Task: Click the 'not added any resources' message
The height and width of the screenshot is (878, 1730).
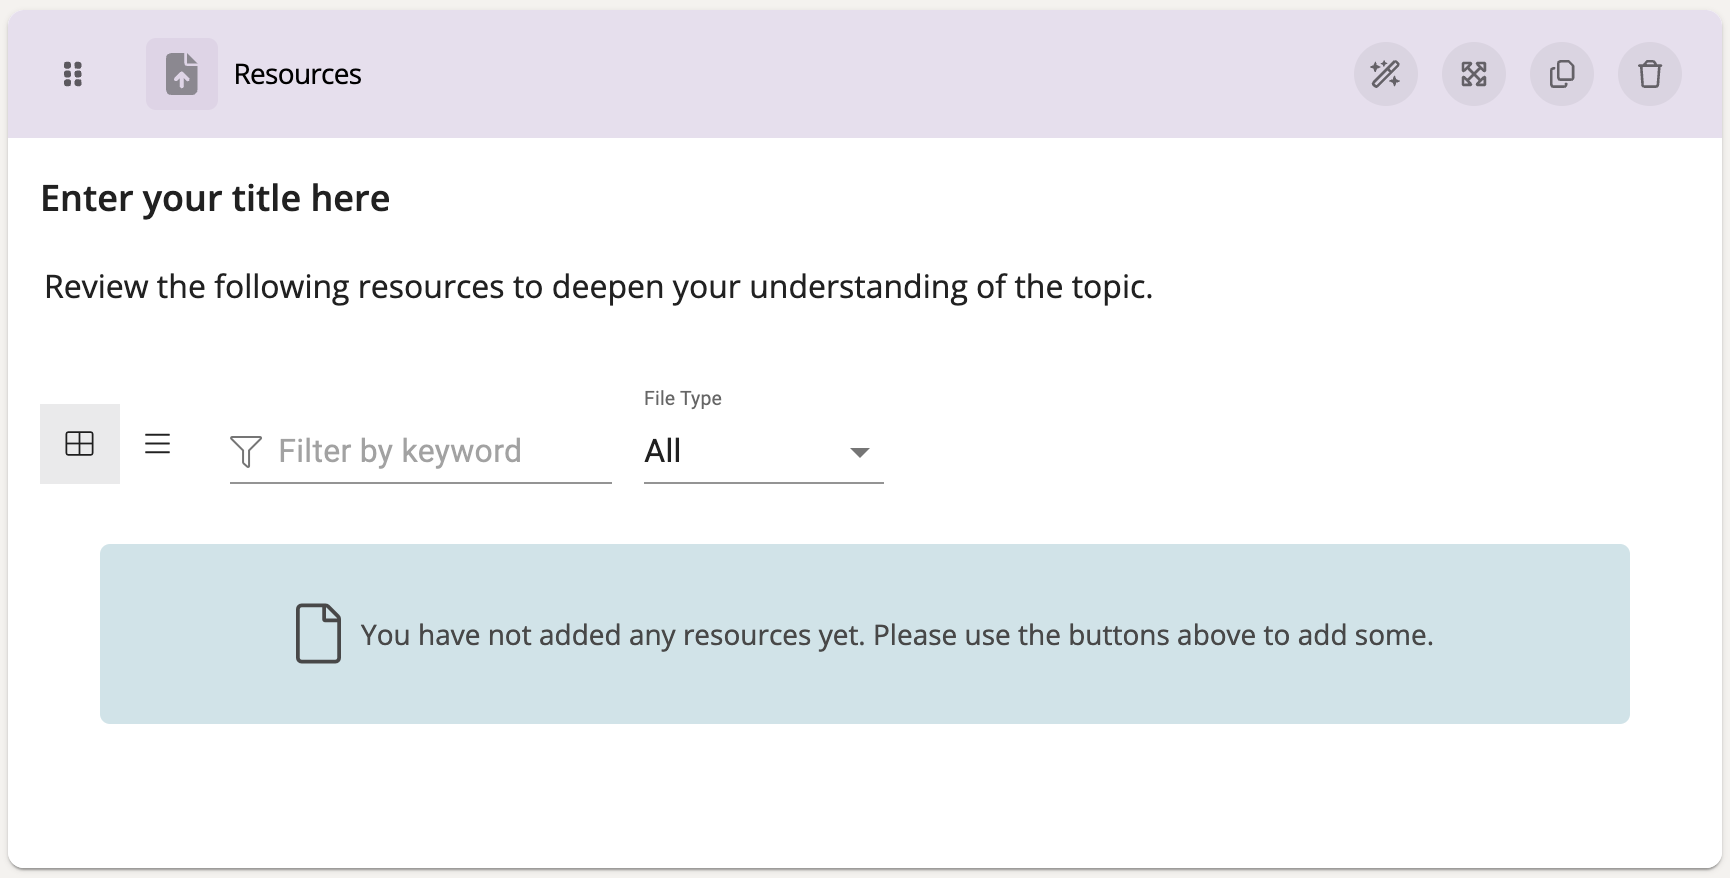Action: (896, 635)
